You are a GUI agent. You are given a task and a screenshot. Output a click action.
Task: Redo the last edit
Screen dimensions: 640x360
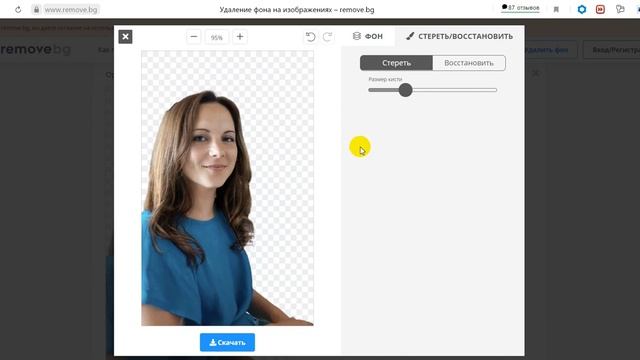[x=327, y=37]
